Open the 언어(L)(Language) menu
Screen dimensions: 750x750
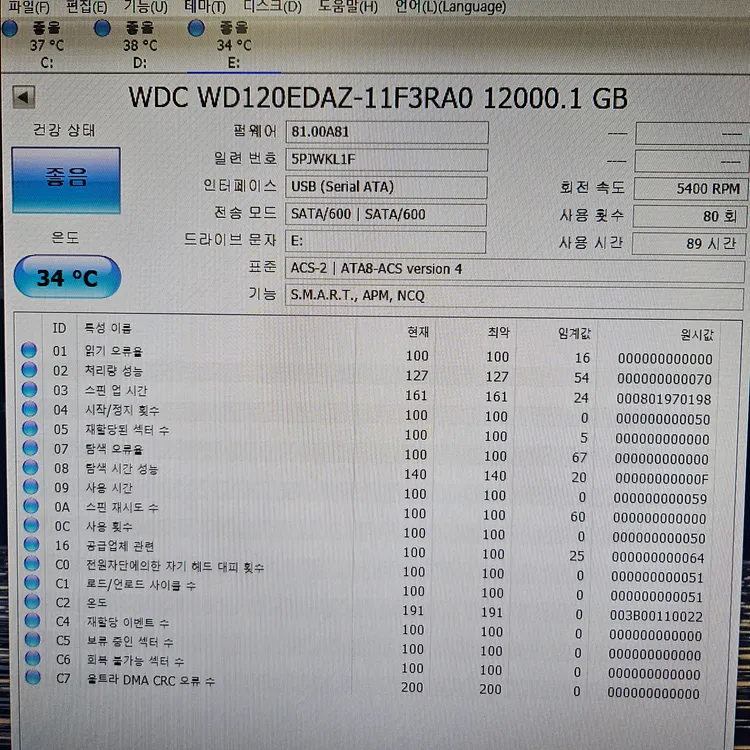451,7
